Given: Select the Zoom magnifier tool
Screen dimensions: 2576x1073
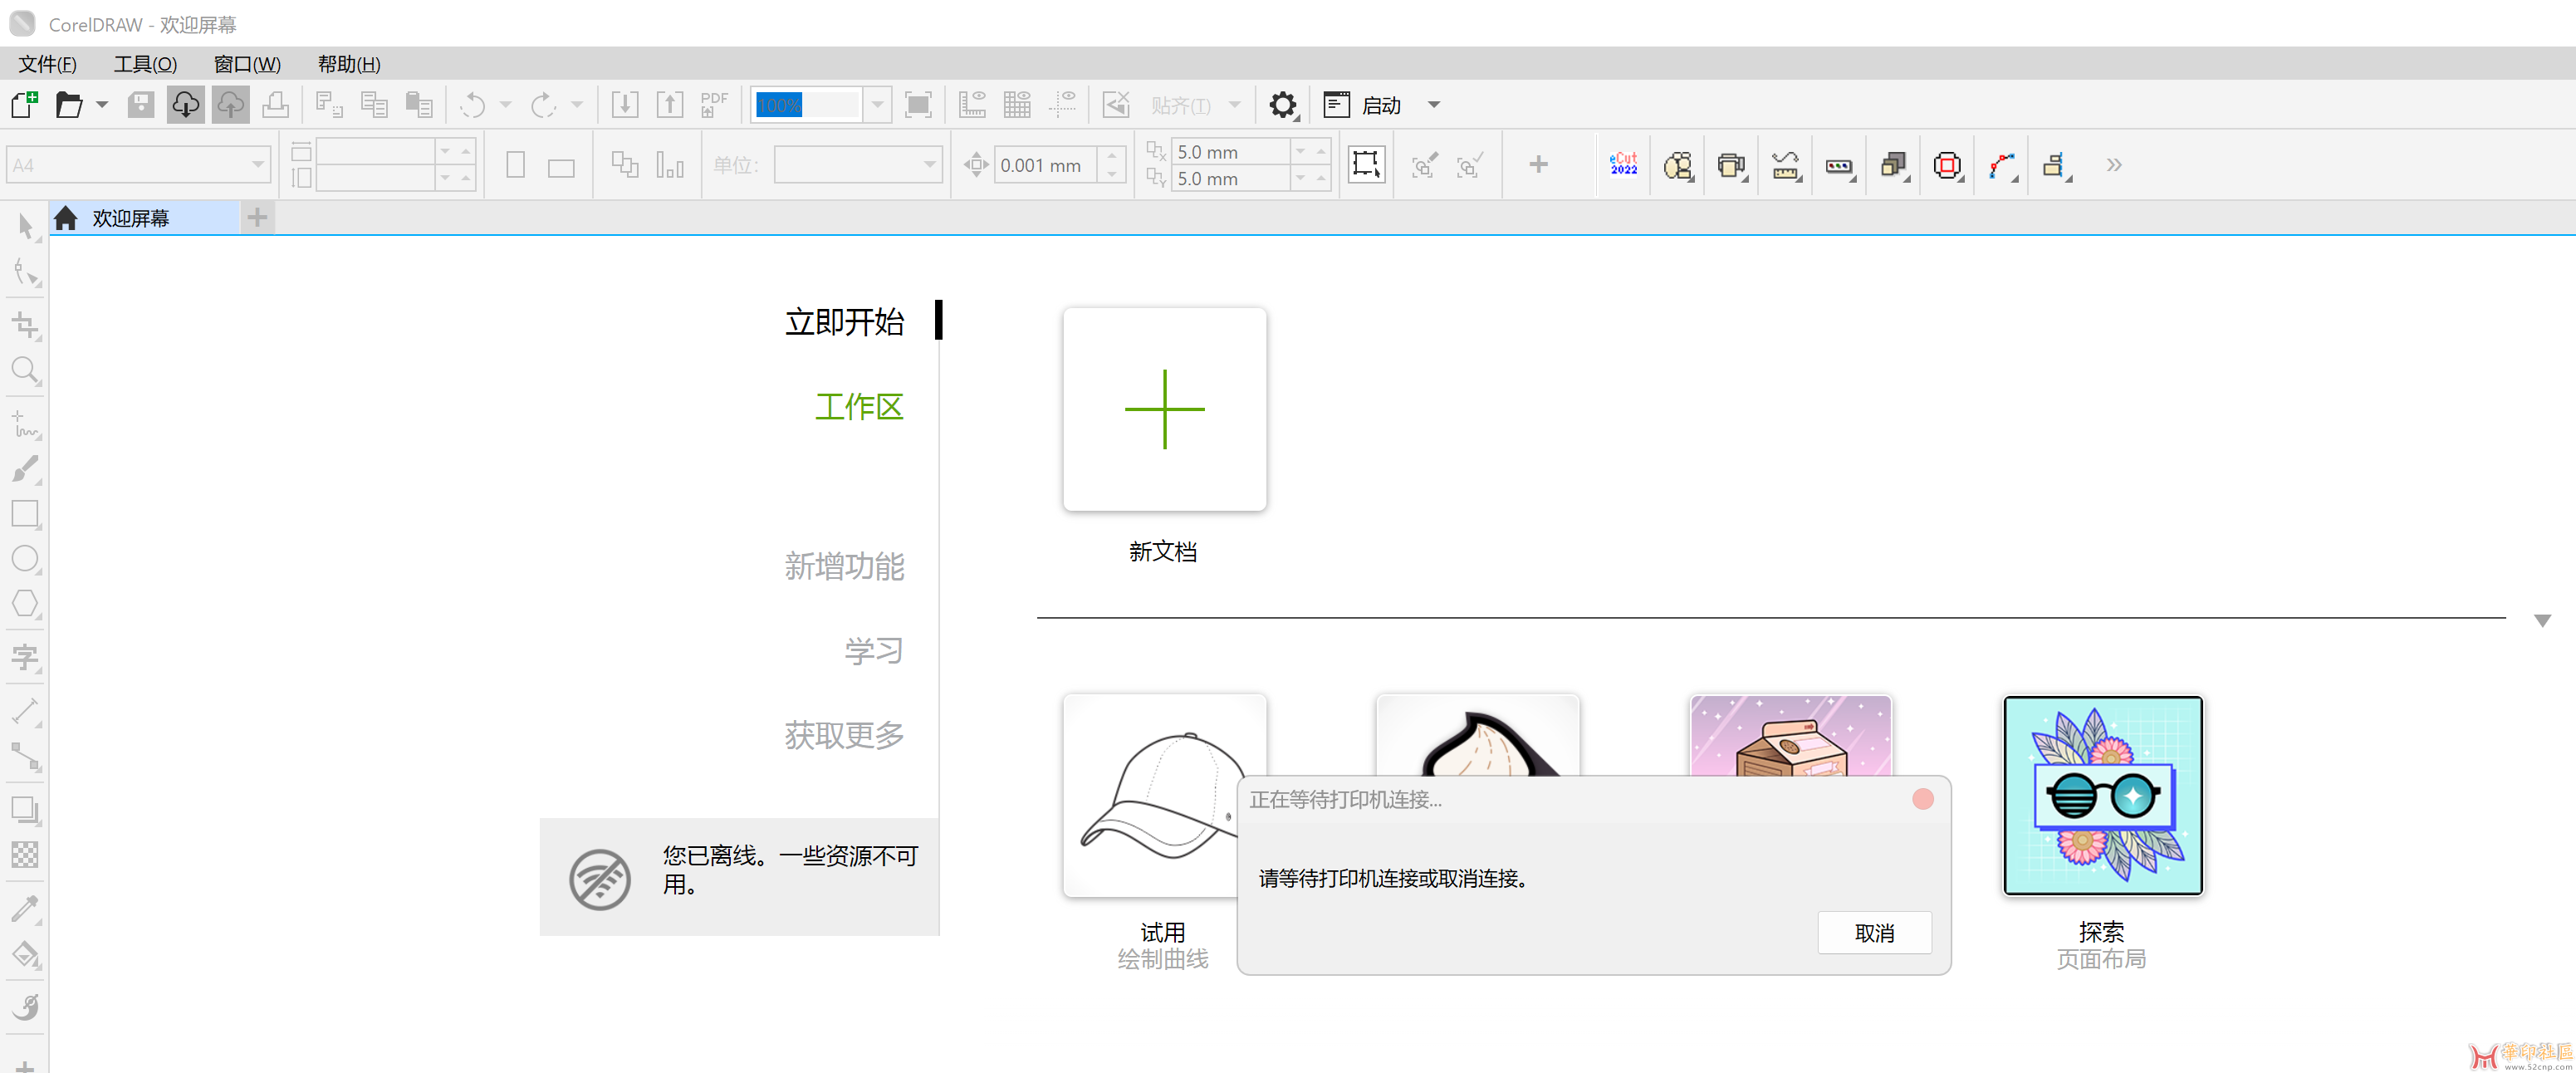Looking at the screenshot, I should point(26,371).
